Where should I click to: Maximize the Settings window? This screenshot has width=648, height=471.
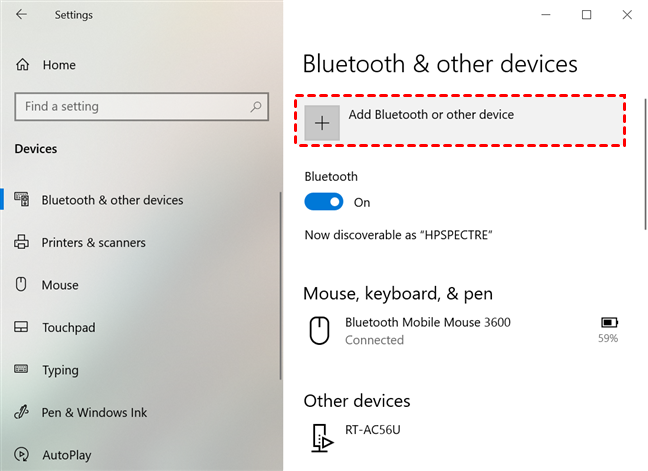coord(586,15)
